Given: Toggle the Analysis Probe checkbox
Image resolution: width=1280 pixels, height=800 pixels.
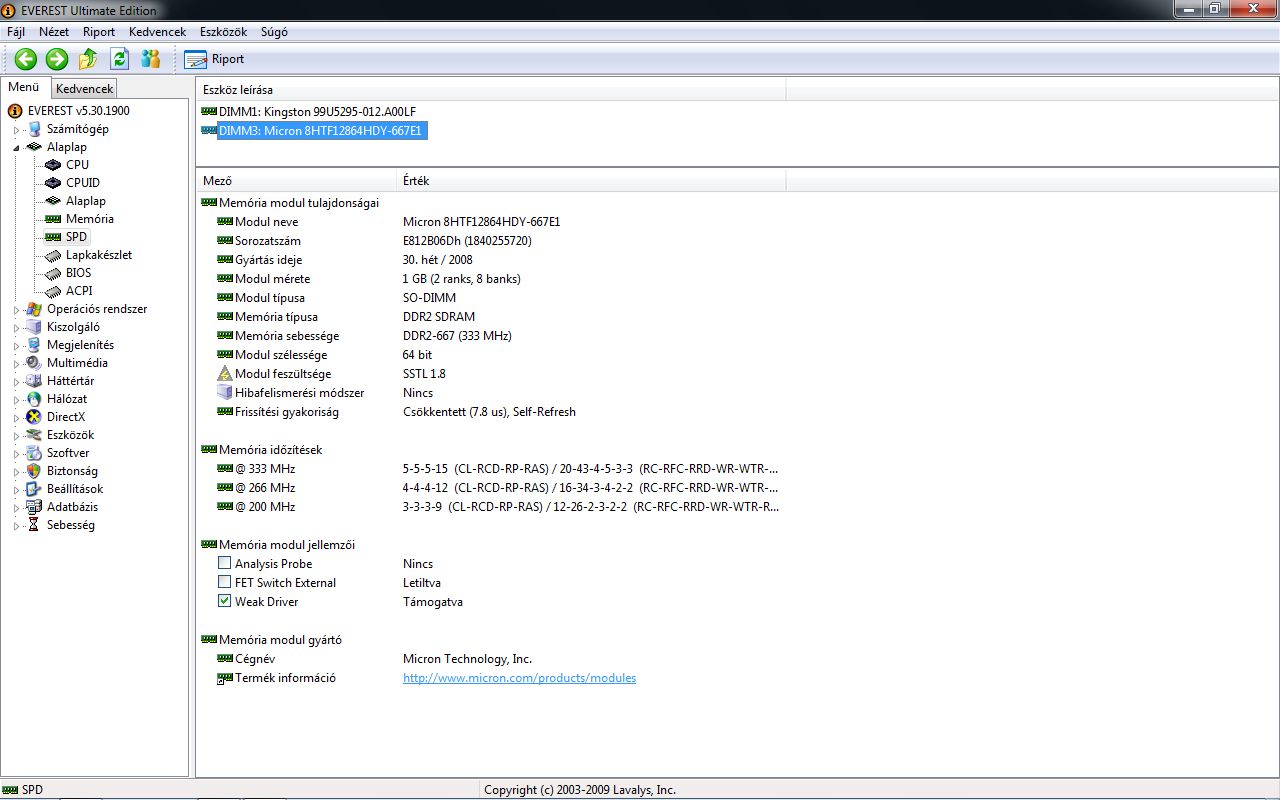Looking at the screenshot, I should (x=225, y=564).
